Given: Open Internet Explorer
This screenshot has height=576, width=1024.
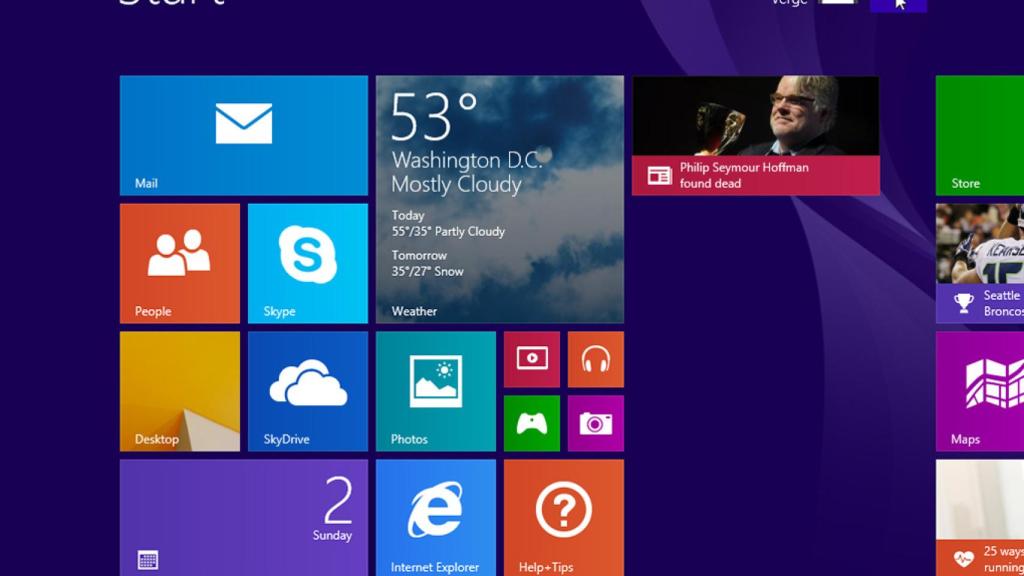Looking at the screenshot, I should click(x=435, y=518).
